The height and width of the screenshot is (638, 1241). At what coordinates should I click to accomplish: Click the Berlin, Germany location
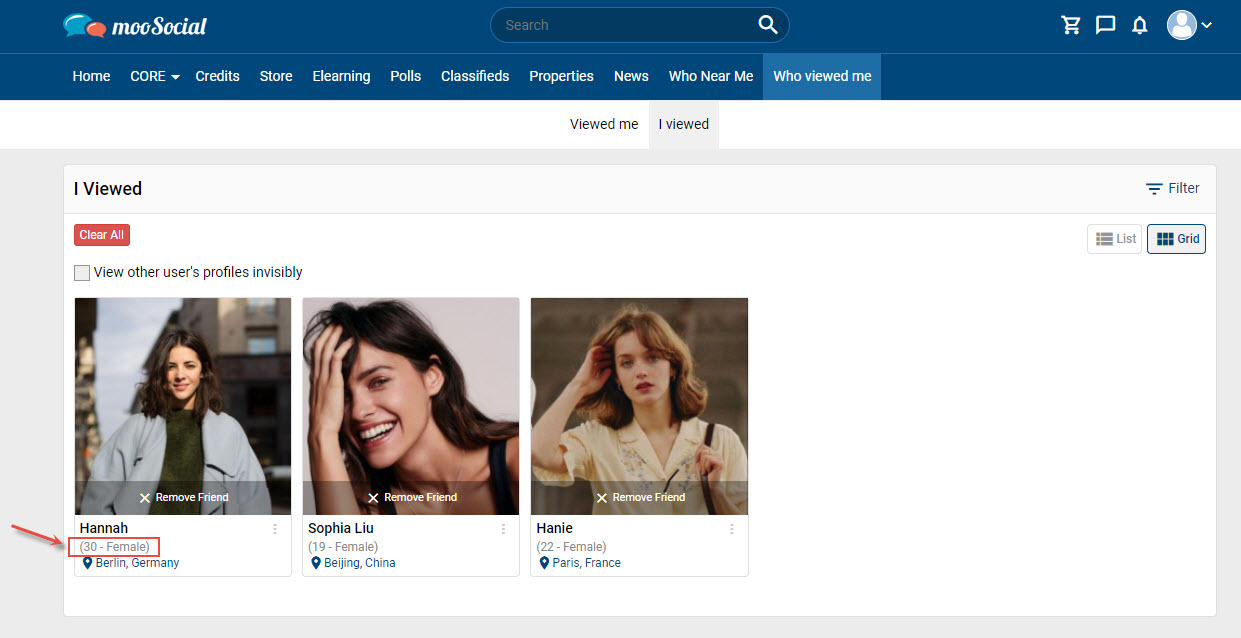[138, 563]
